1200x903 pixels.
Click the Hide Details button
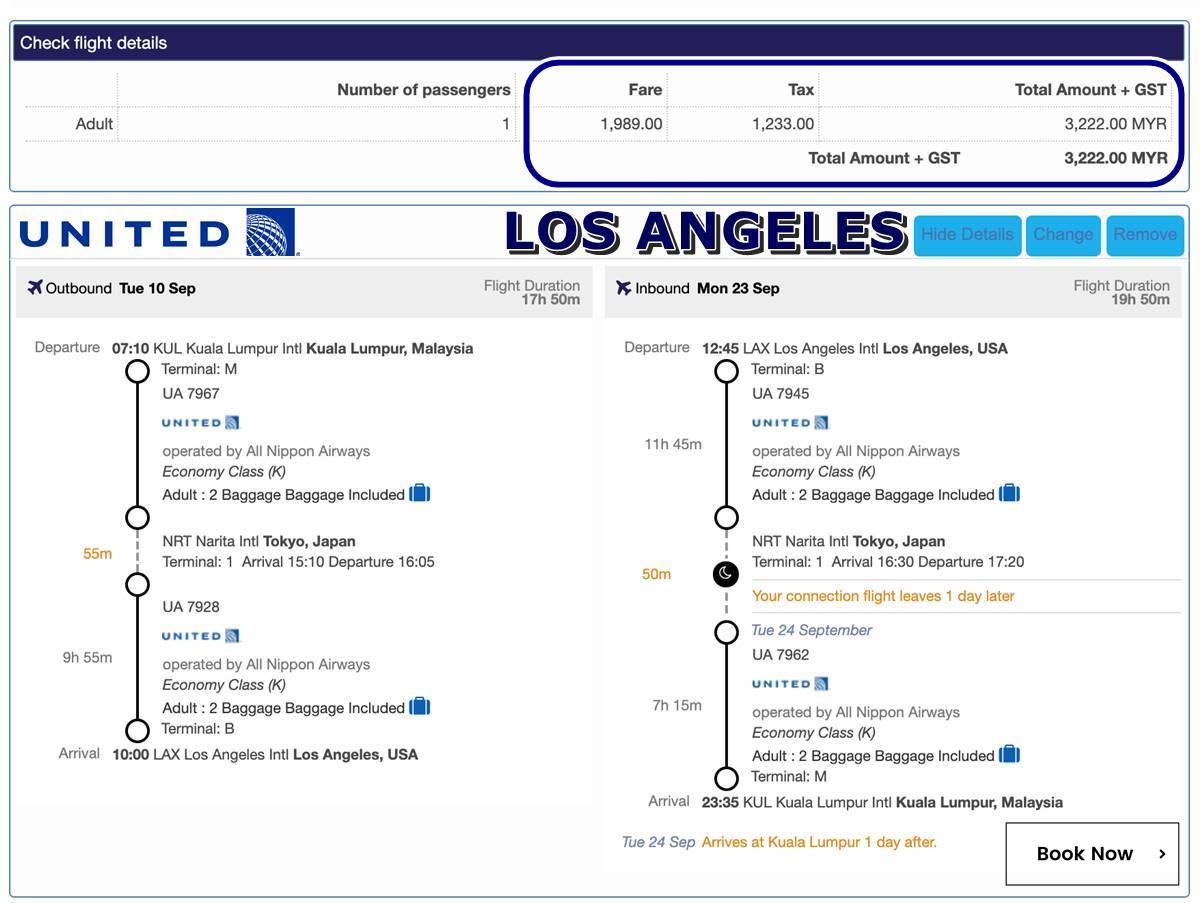967,235
